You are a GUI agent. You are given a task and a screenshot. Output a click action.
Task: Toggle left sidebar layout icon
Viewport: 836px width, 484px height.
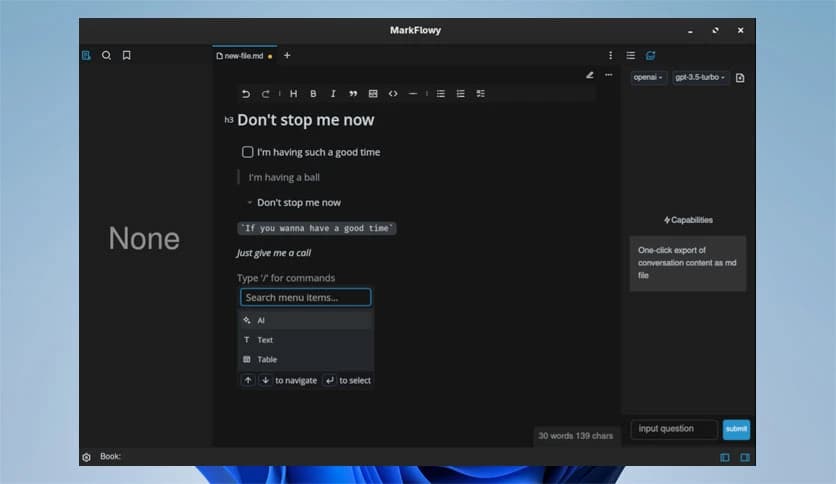click(x=725, y=457)
